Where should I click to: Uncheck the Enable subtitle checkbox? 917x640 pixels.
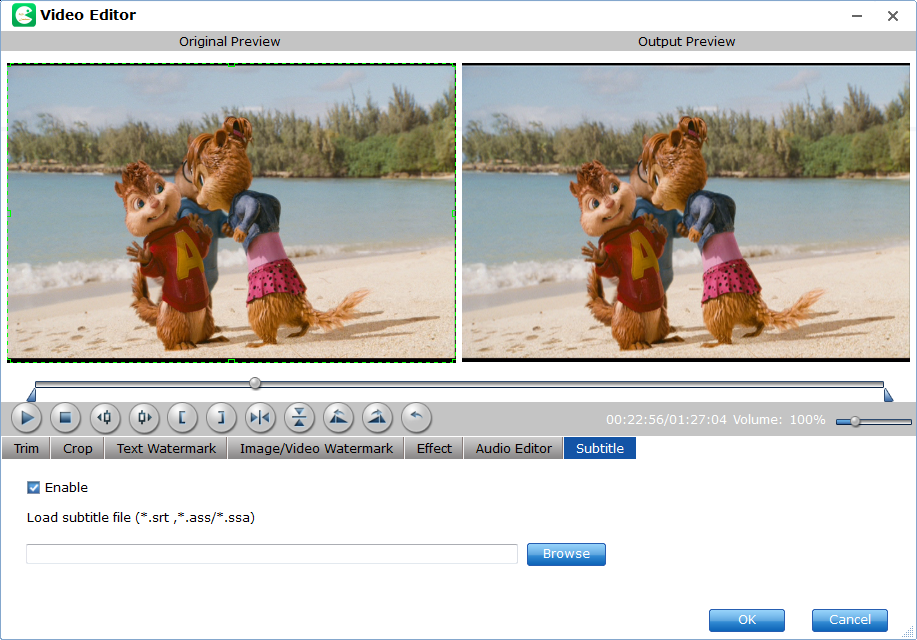(x=34, y=488)
